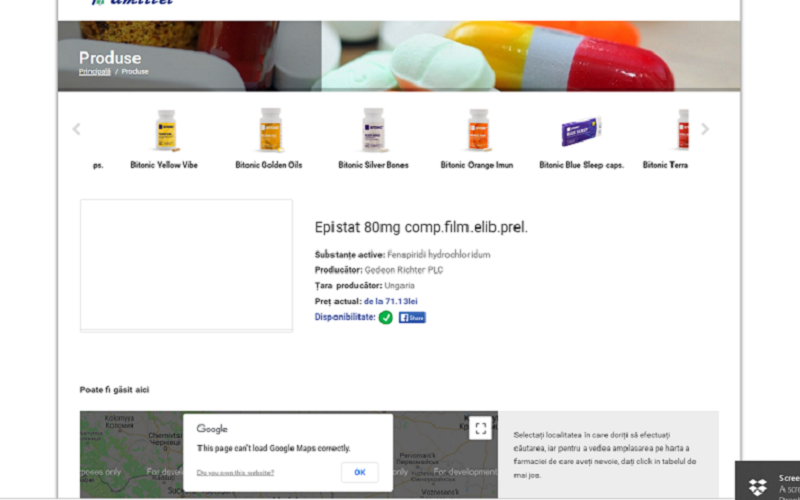This screenshot has height=500, width=800.
Task: Open the Bitonic Golden Oils product label
Action: click(269, 165)
